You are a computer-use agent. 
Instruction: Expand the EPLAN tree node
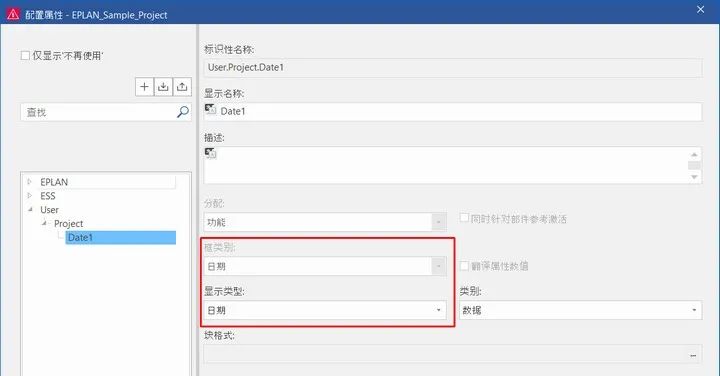[30, 182]
